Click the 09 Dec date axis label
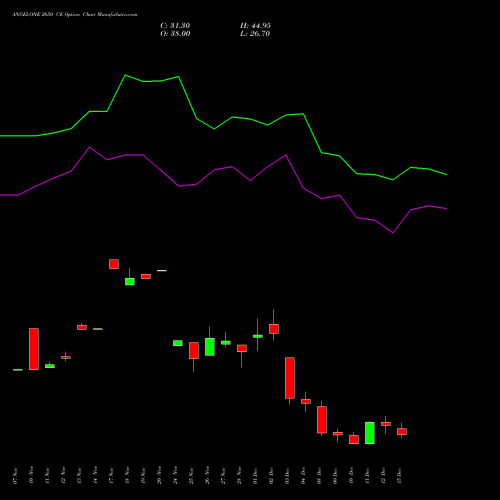Image resolution: width=500 pixels, height=500 pixels. click(x=335, y=476)
